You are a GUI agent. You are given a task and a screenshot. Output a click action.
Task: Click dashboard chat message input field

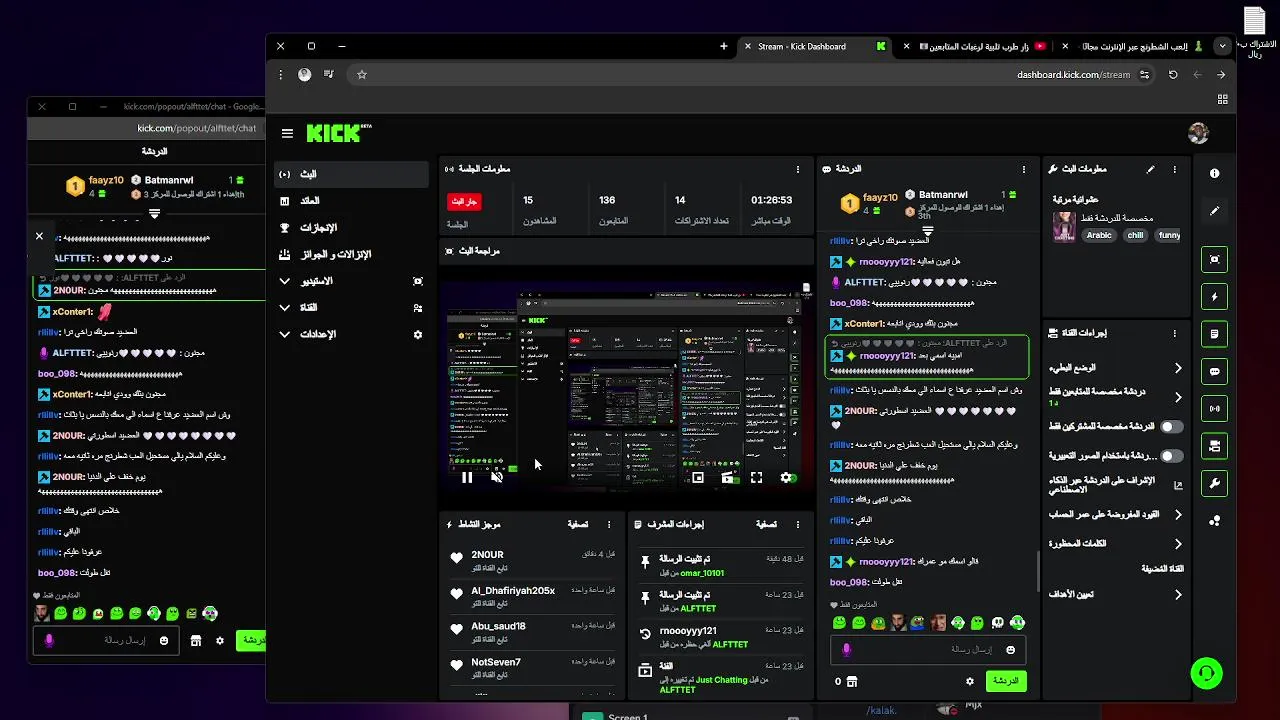click(928, 650)
